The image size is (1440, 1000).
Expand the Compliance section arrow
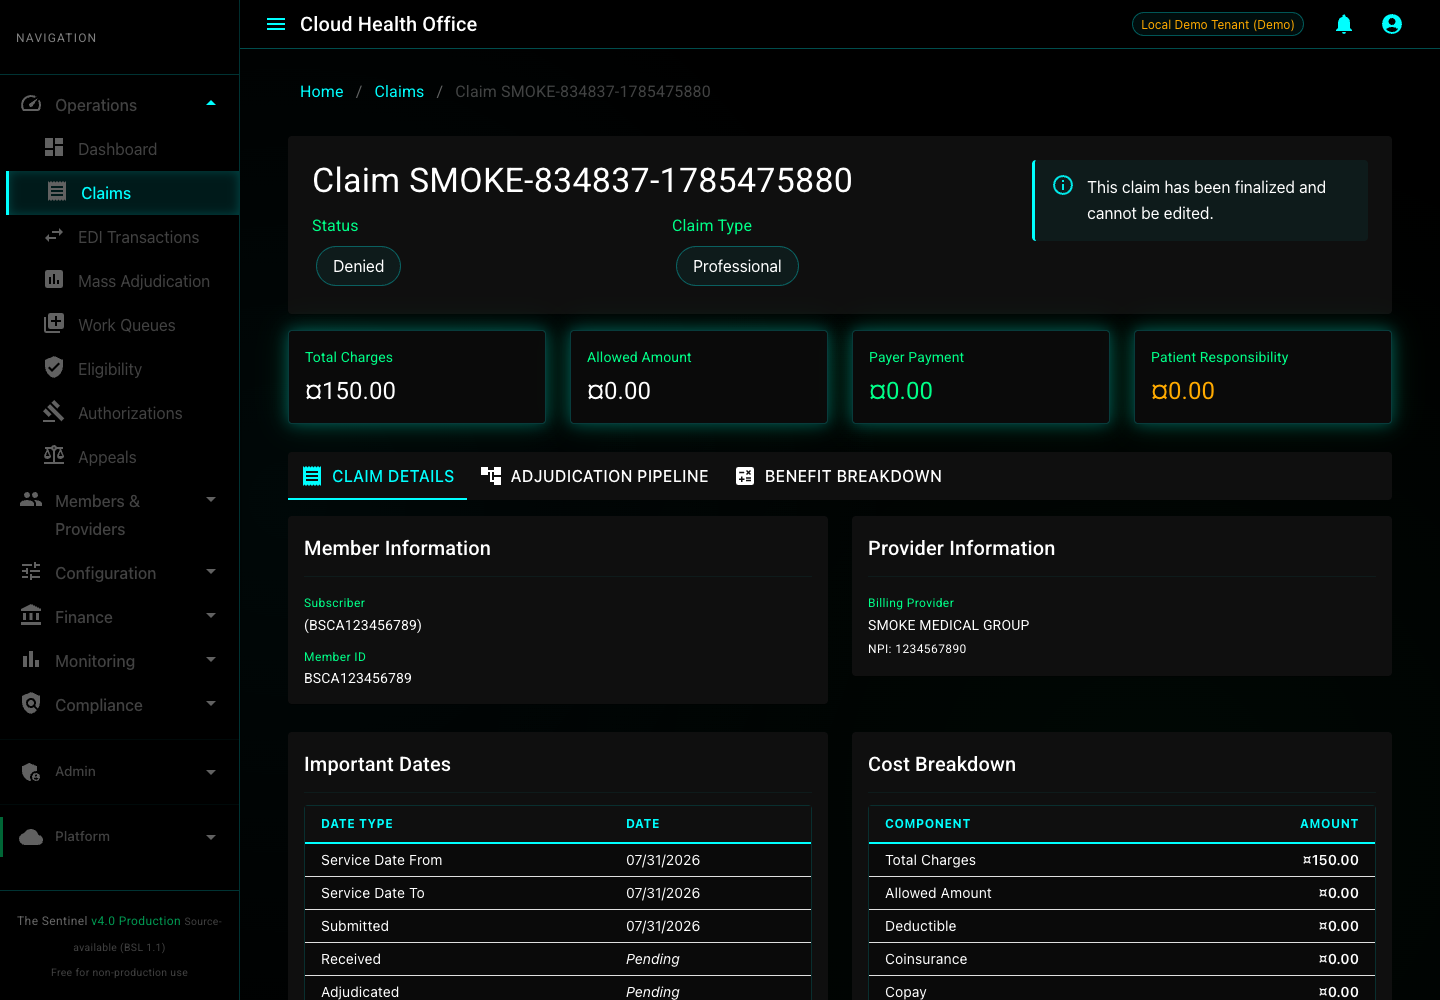click(211, 703)
